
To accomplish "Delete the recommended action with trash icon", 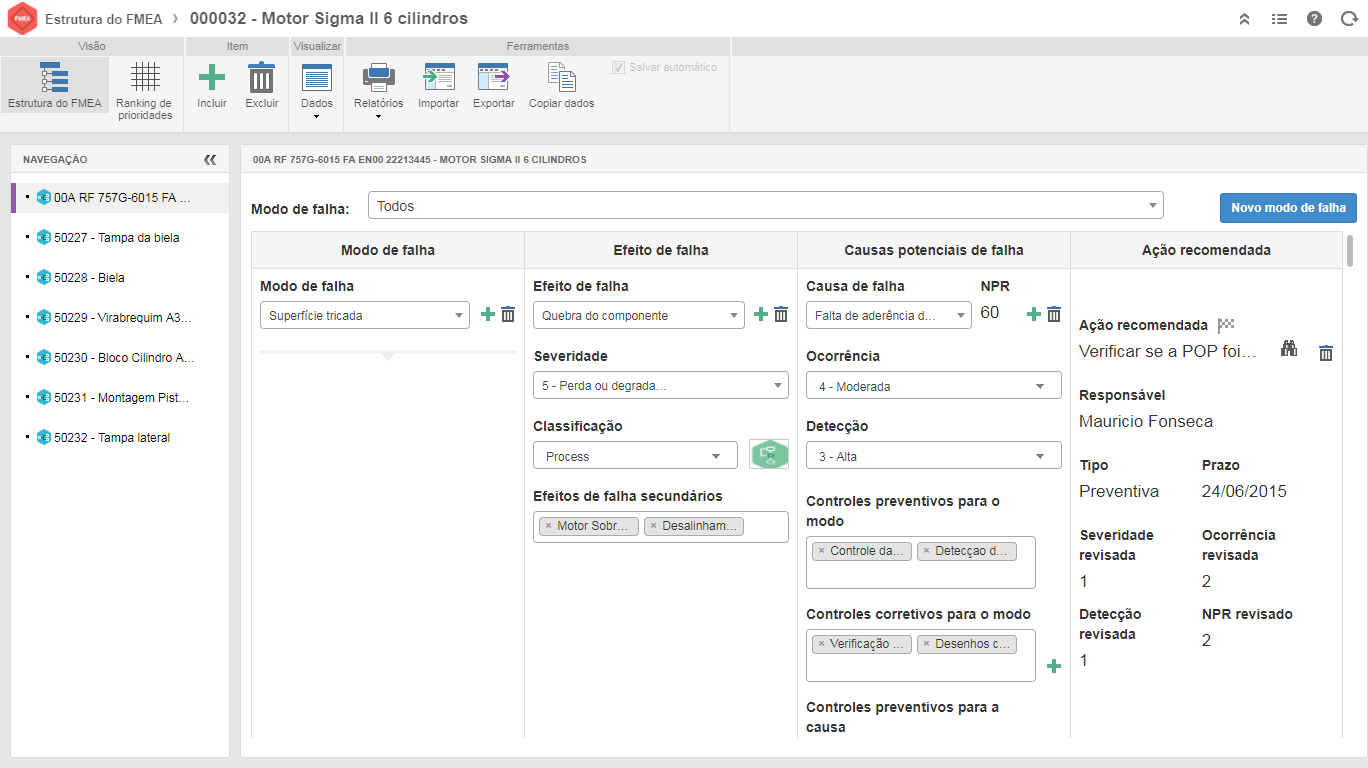I will coord(1326,352).
